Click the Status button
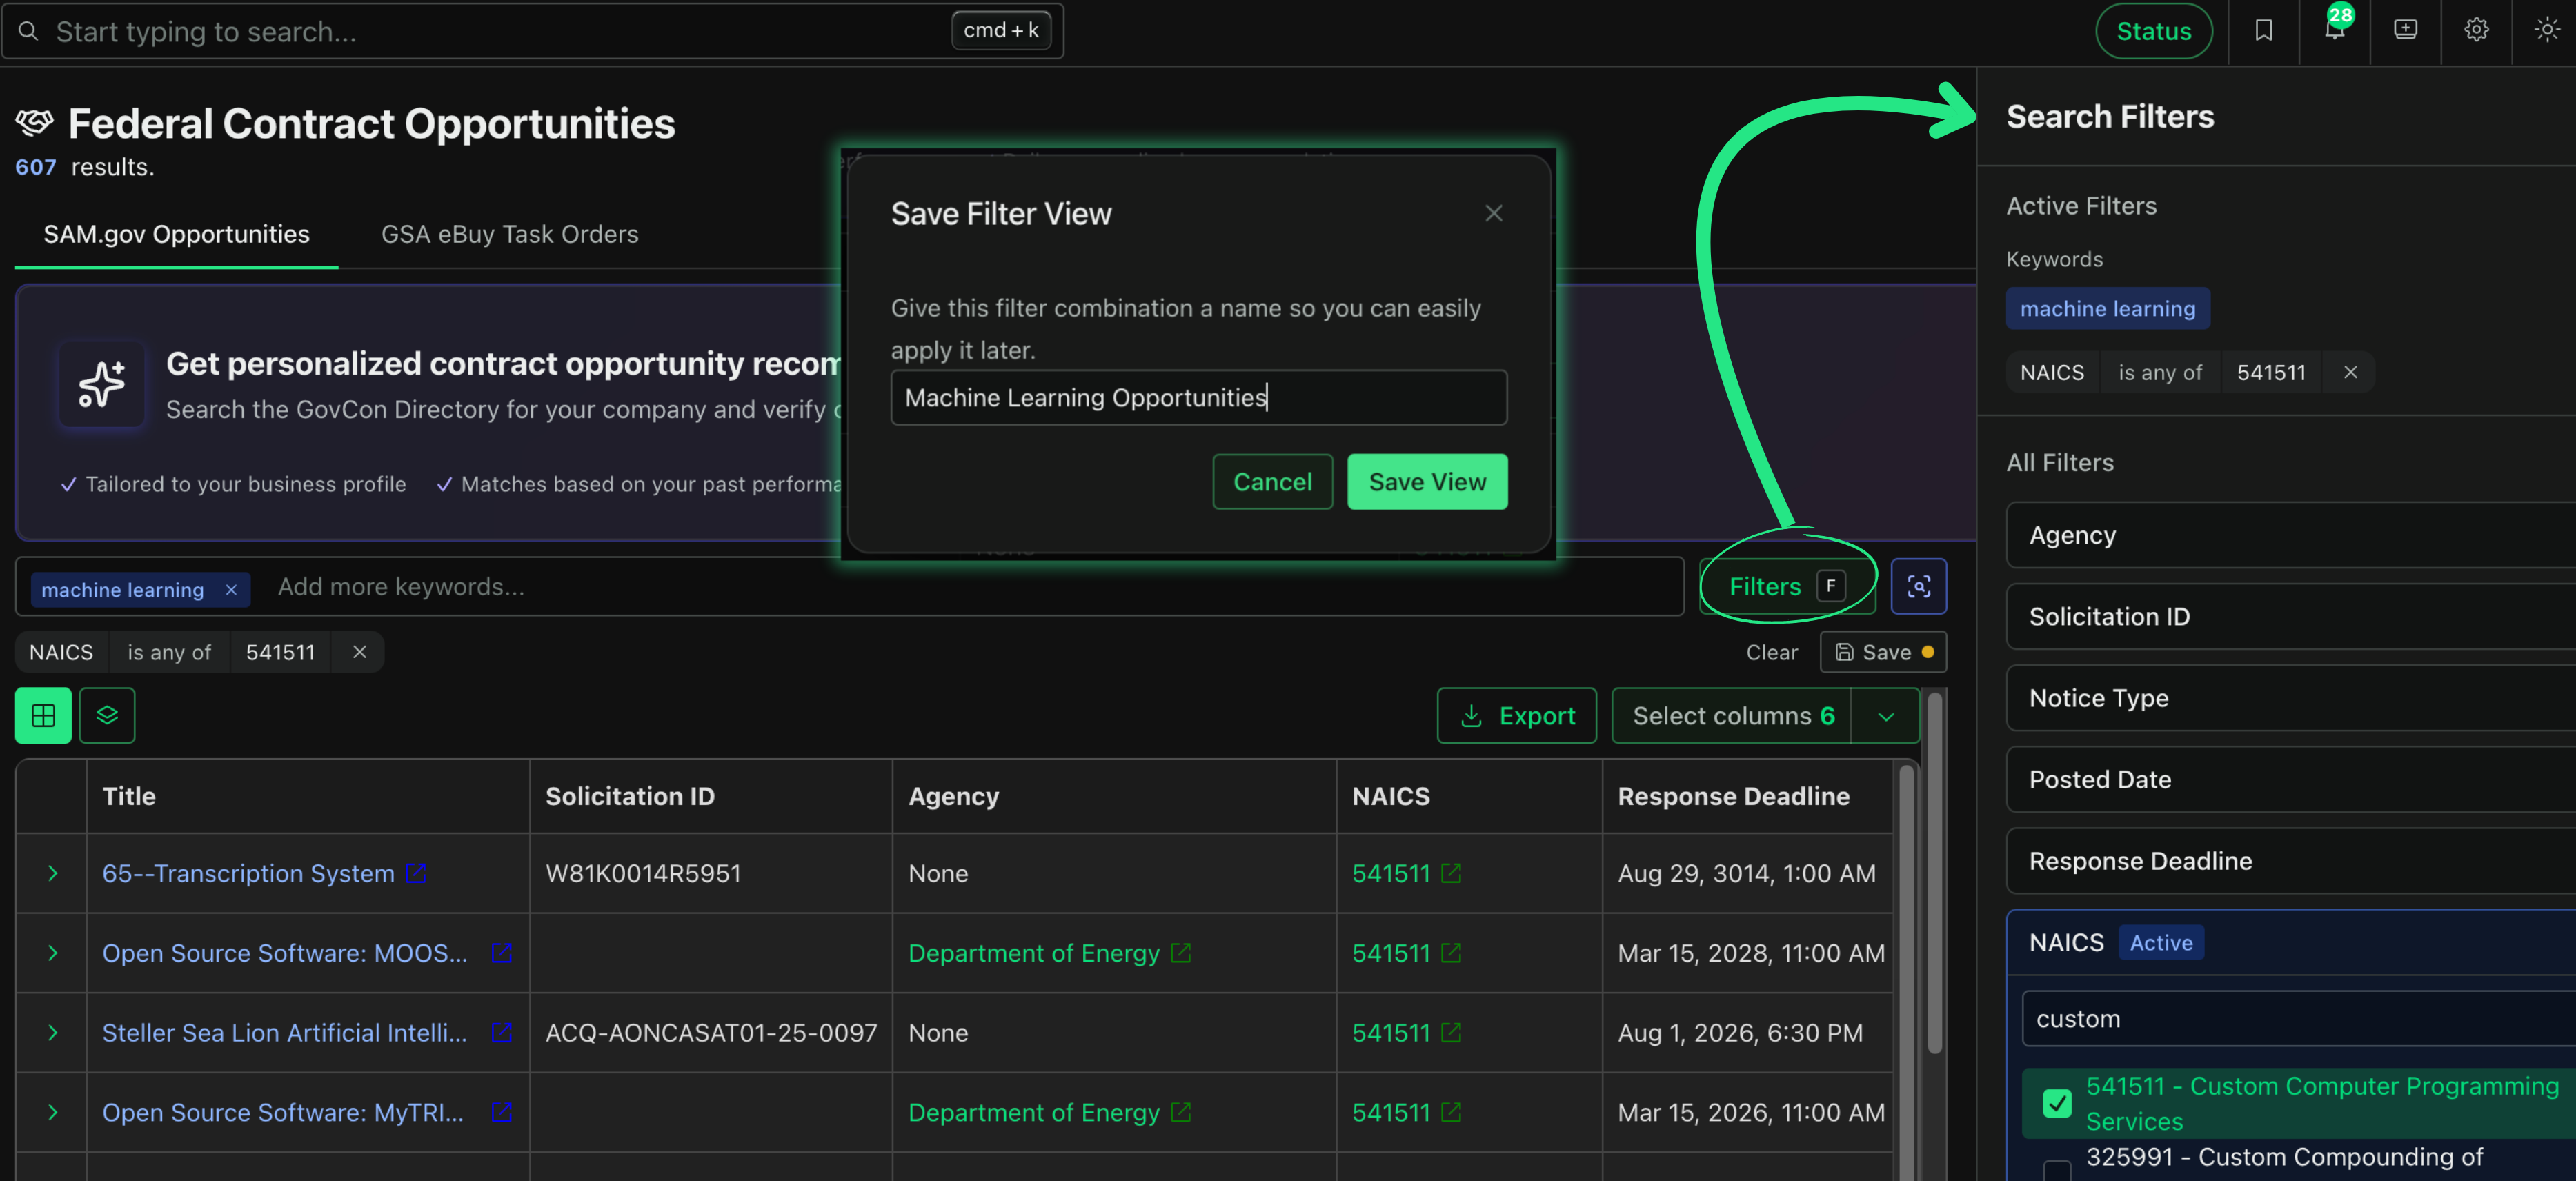Image resolution: width=2576 pixels, height=1181 pixels. [x=2153, y=31]
